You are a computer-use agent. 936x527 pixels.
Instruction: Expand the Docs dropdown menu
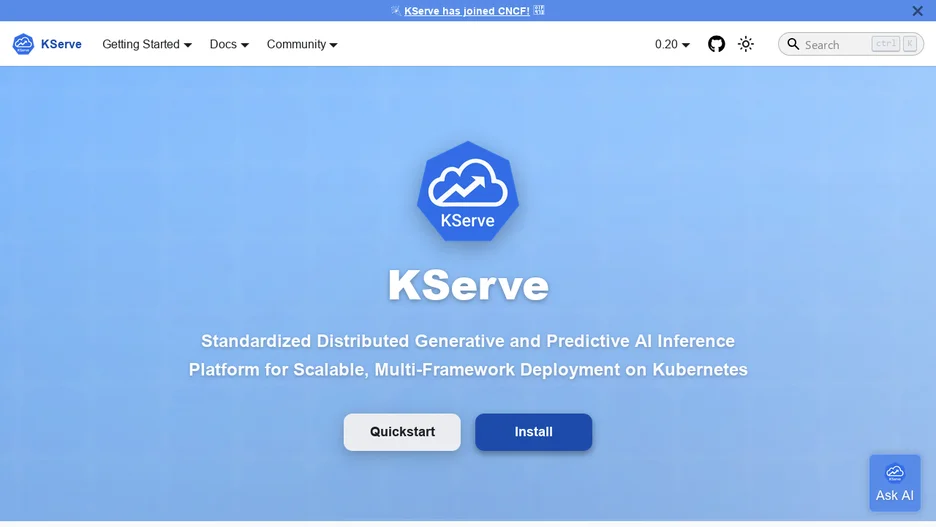click(229, 44)
